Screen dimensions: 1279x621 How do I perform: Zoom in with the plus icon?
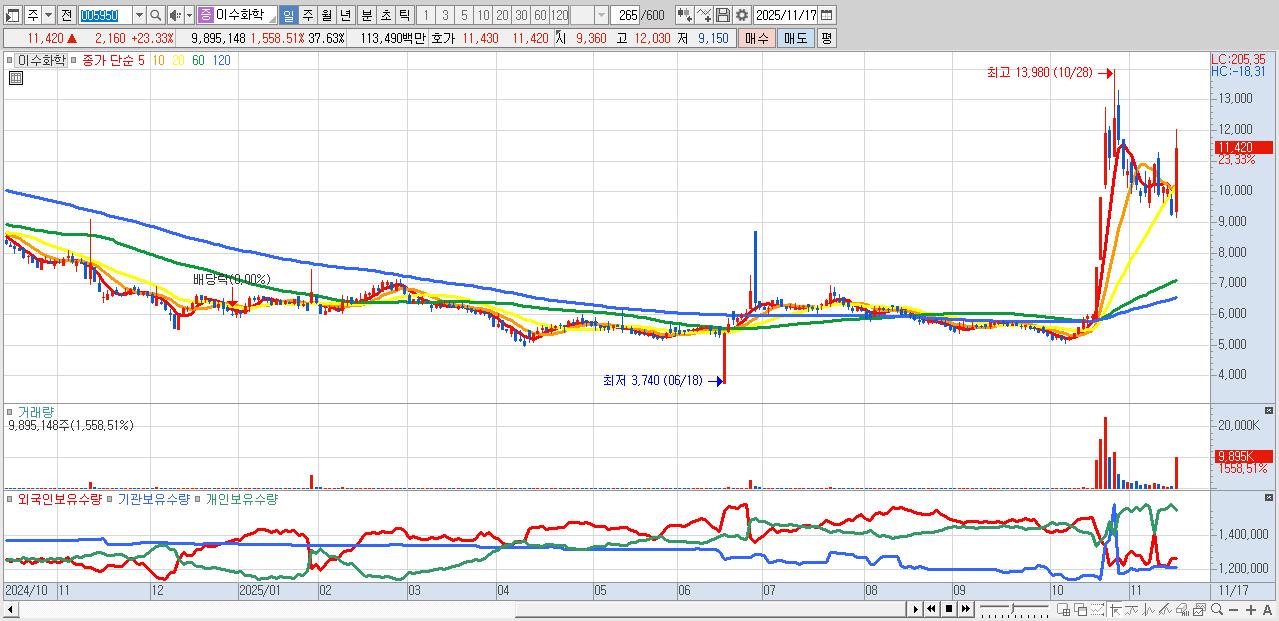click(1251, 610)
